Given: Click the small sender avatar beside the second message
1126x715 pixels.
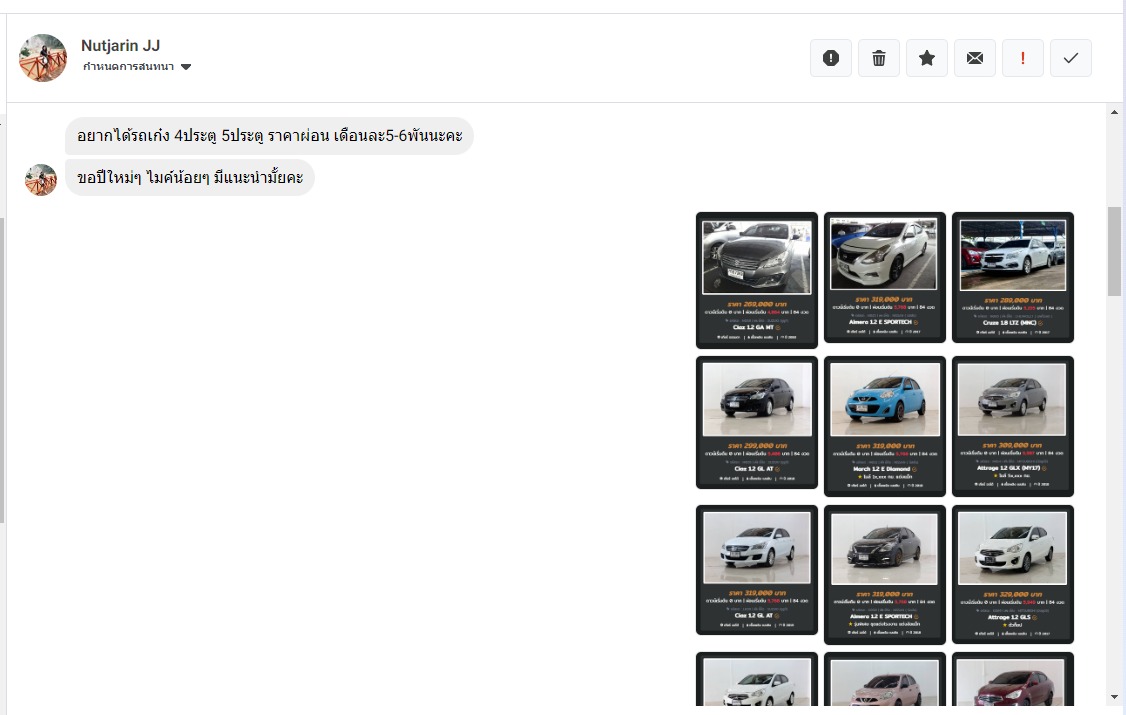Looking at the screenshot, I should [41, 179].
